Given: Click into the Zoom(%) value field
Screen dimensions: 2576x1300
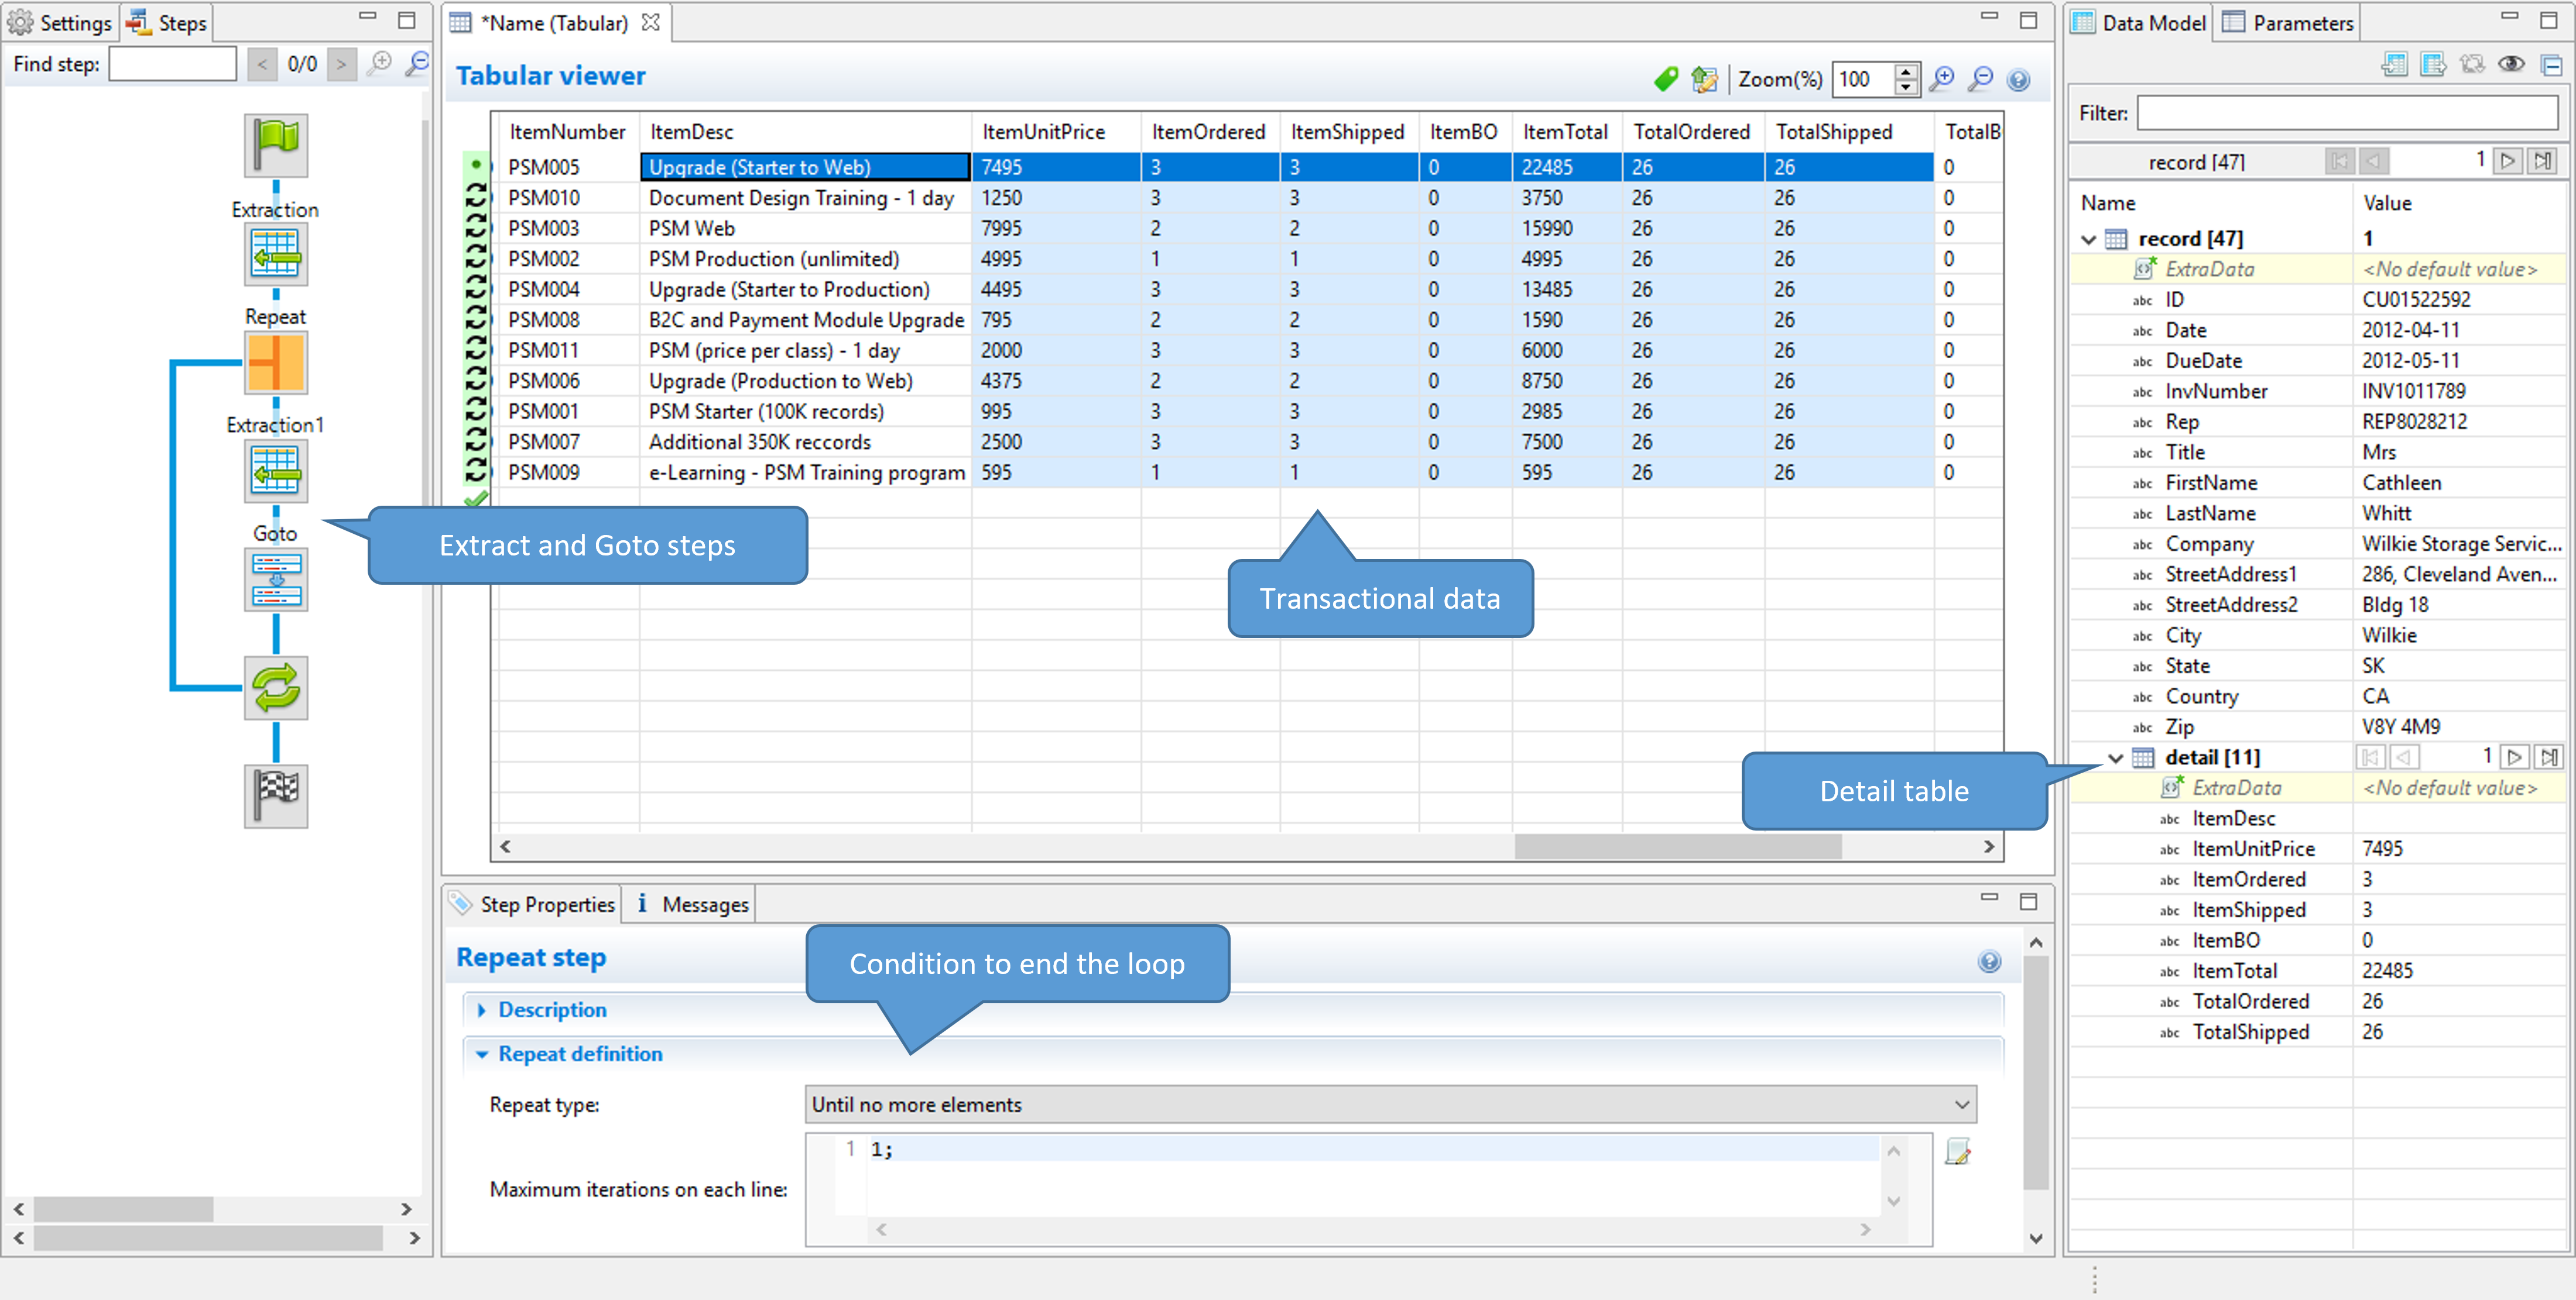Looking at the screenshot, I should (1862, 79).
